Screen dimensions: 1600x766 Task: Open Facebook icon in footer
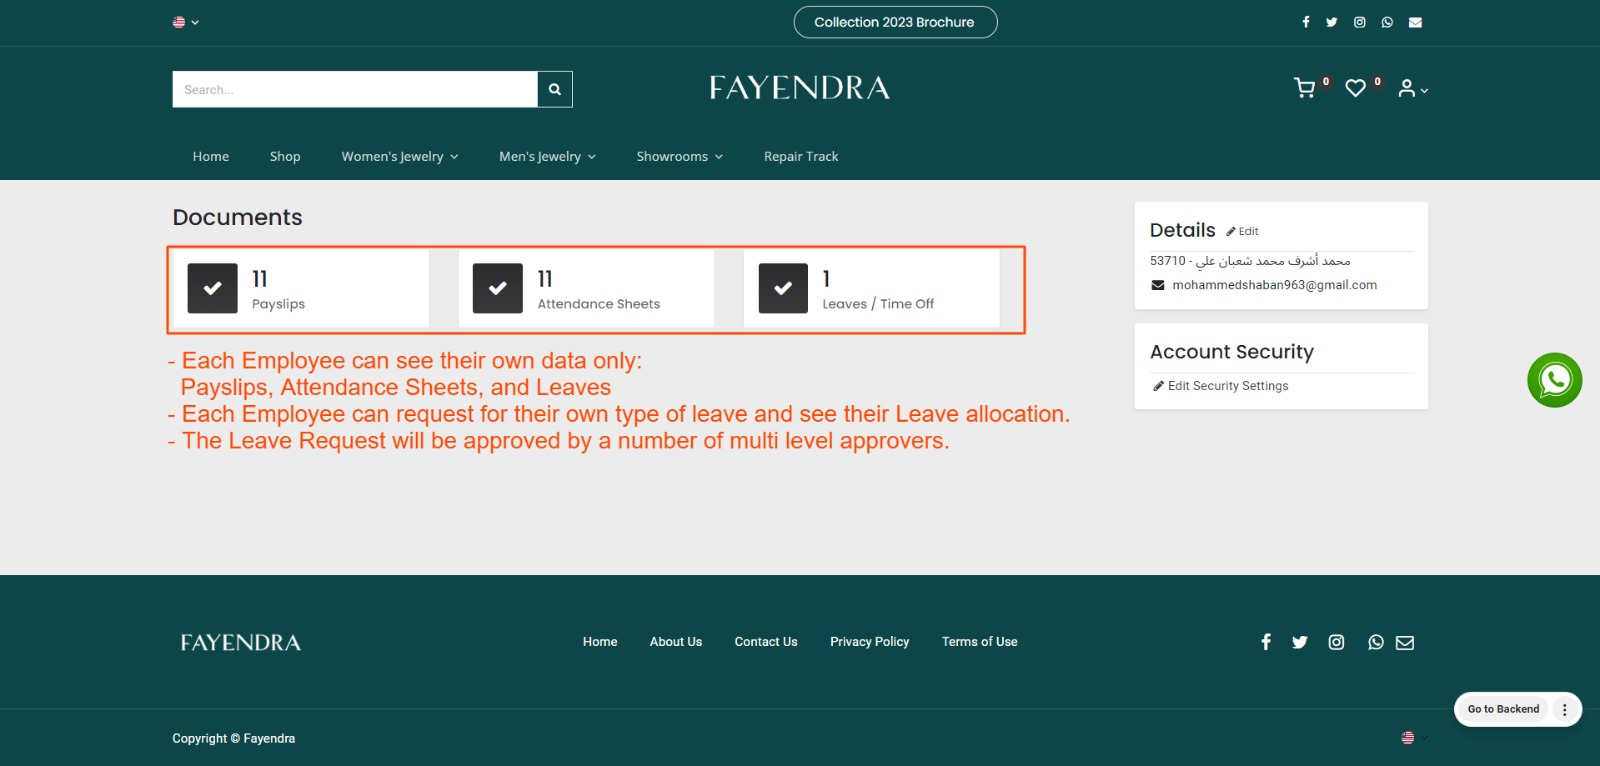1266,642
